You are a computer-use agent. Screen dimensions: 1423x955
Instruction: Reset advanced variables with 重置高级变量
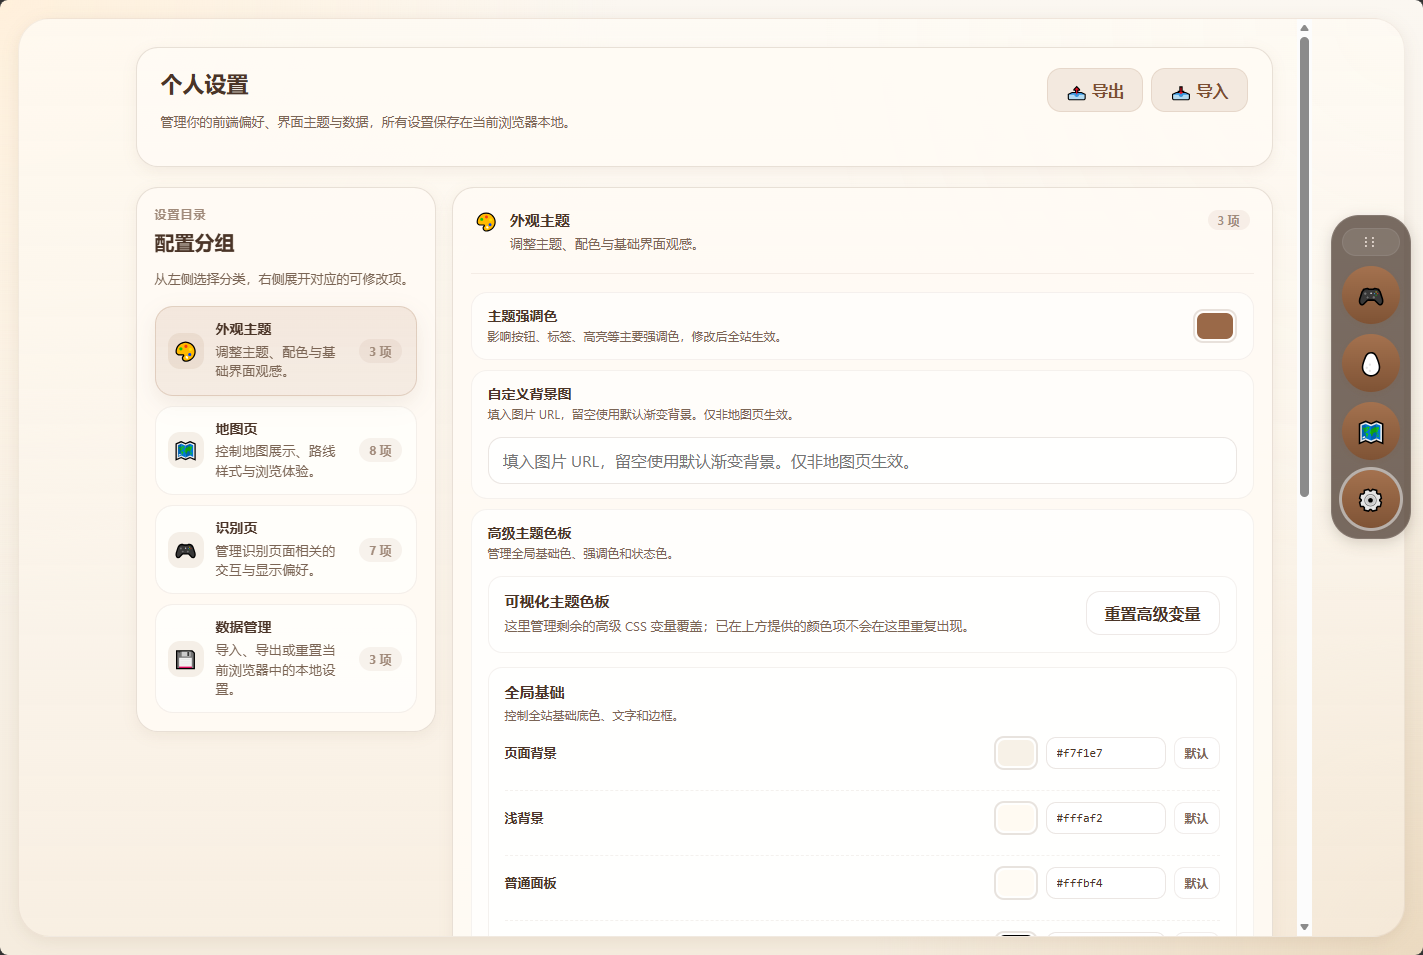[x=1152, y=614]
